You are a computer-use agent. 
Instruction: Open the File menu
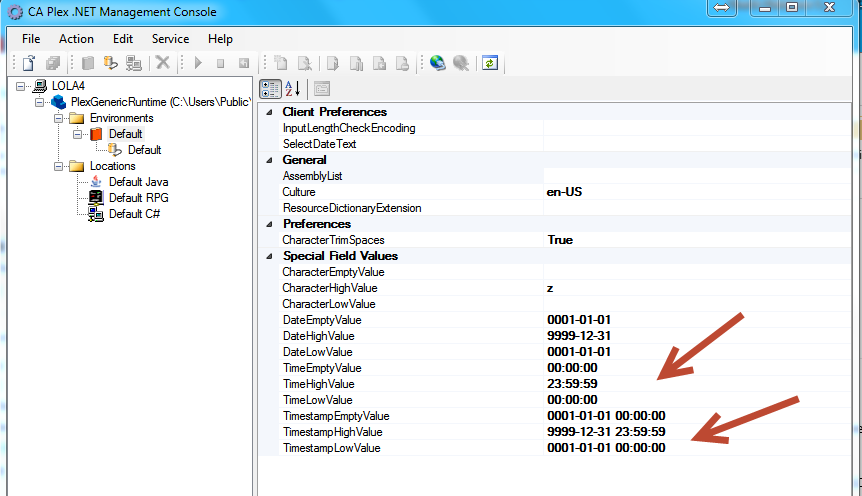(x=31, y=38)
